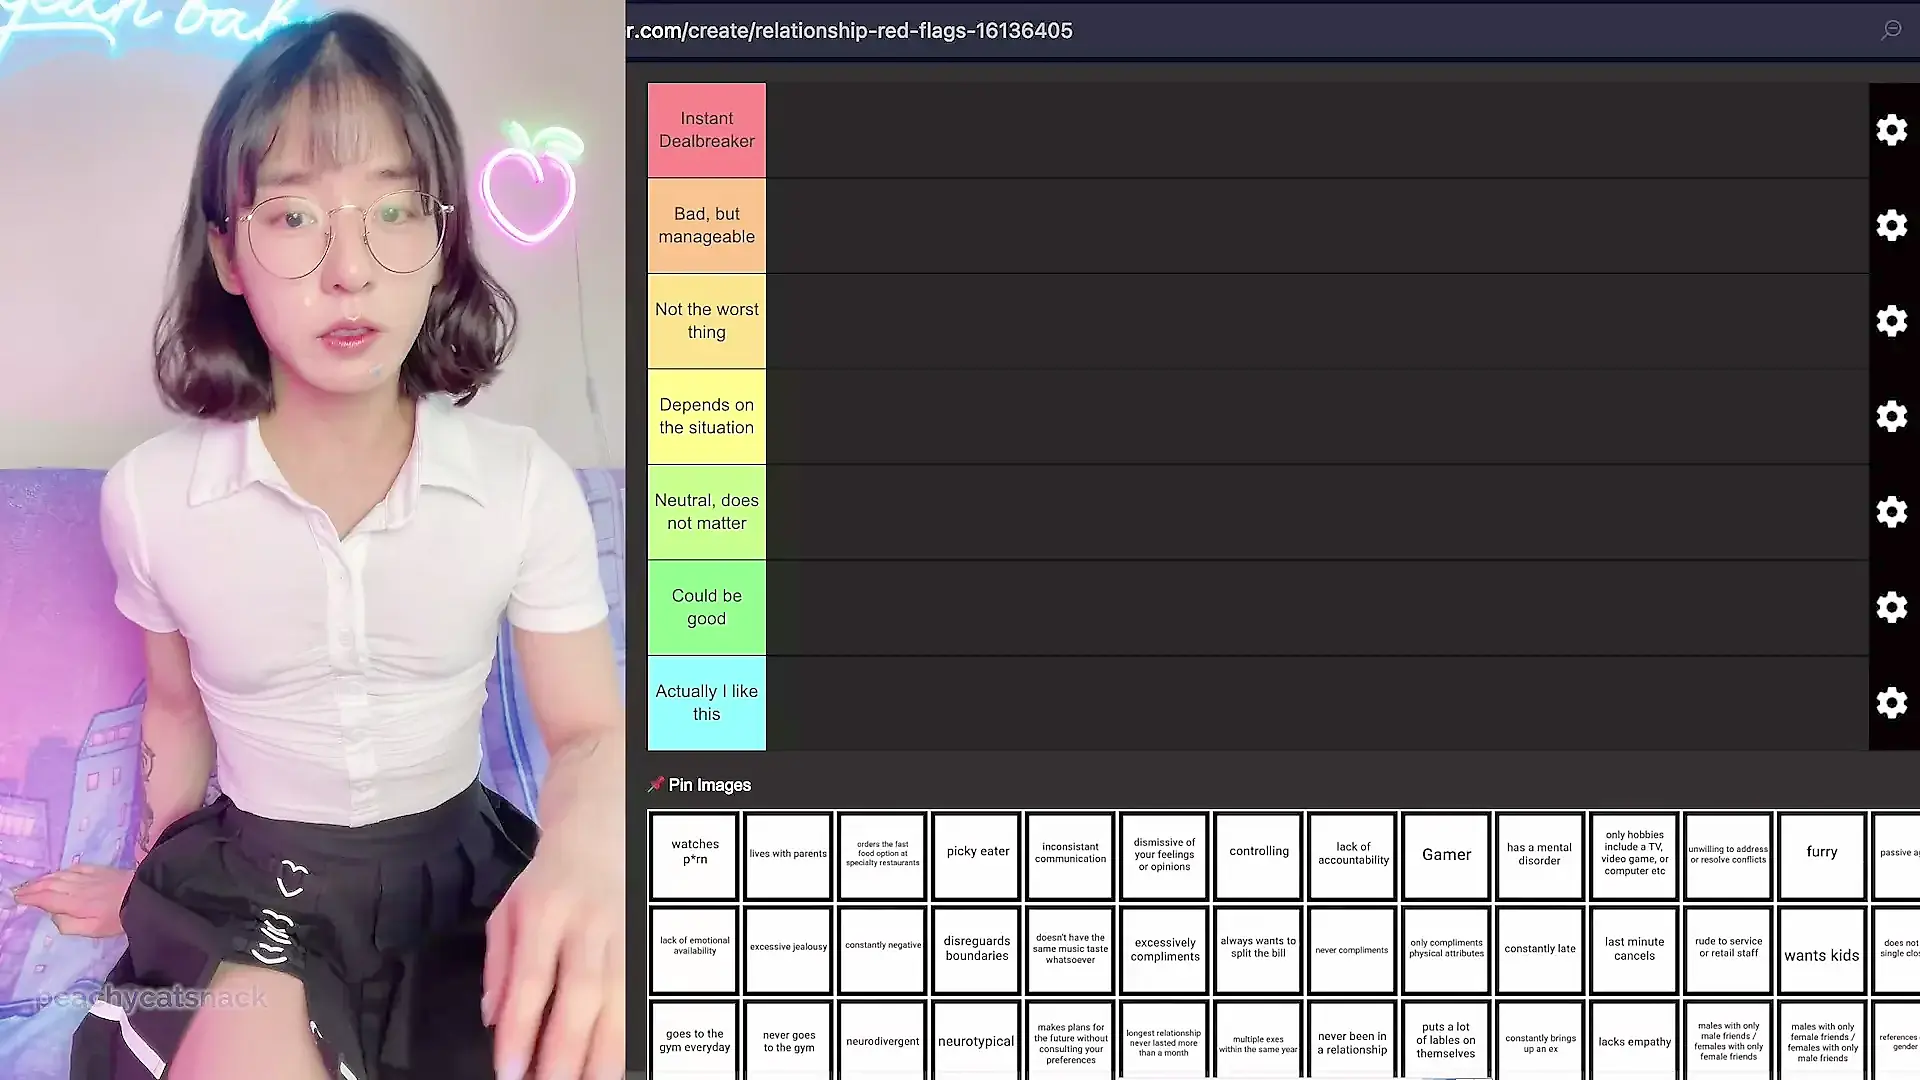Click the zoom magnifier icon in address bar
The width and height of the screenshot is (1920, 1080).
click(x=1891, y=31)
